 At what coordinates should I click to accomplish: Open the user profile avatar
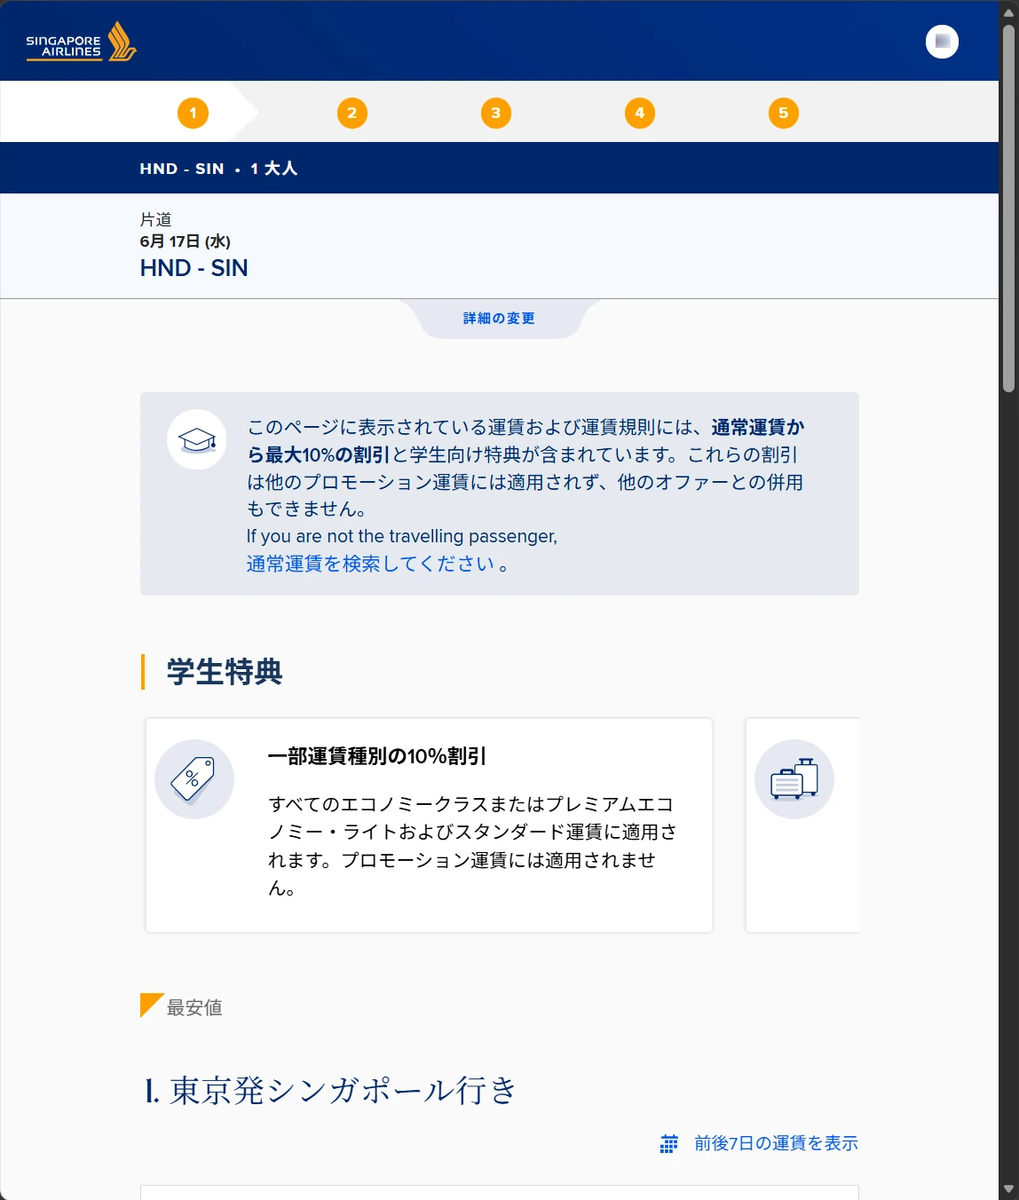[x=942, y=41]
